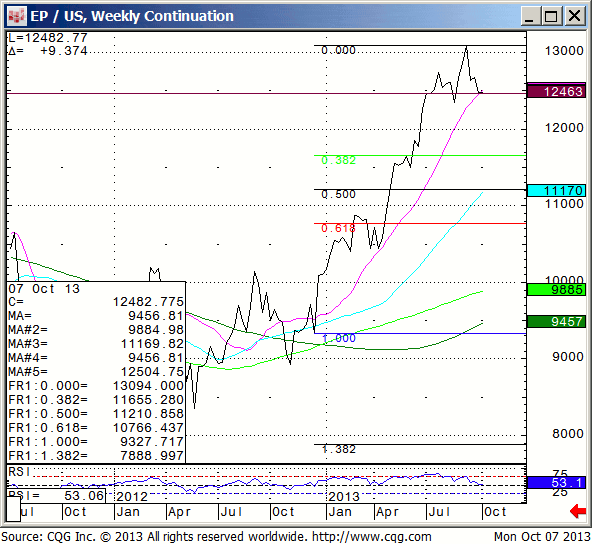
Task: Click the L=12482.77 last price text
Action: (x=48, y=38)
